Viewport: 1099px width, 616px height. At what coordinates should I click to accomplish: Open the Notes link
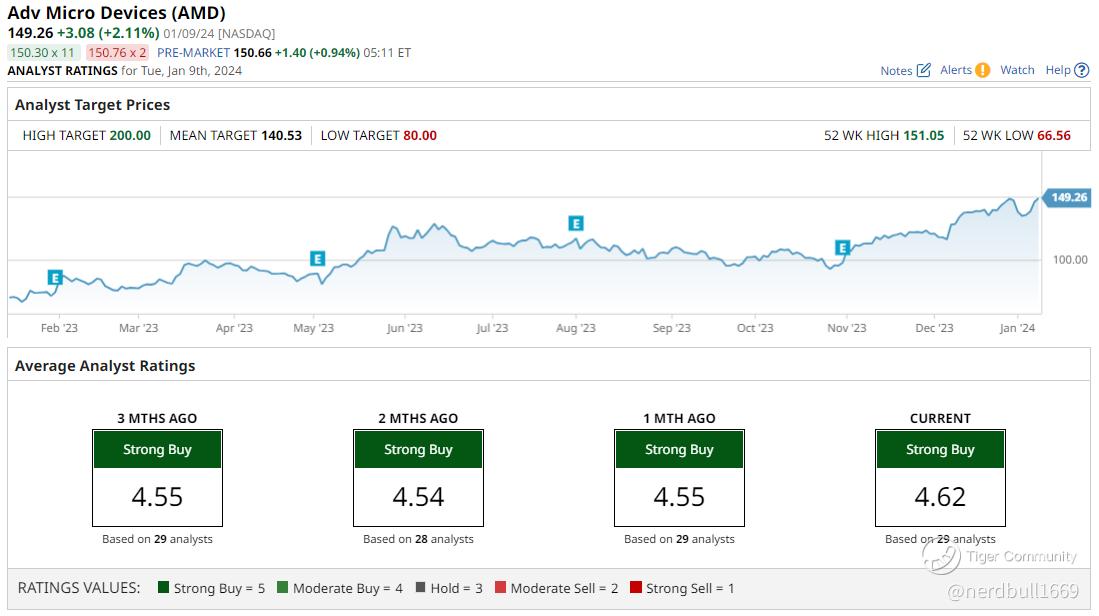click(896, 71)
